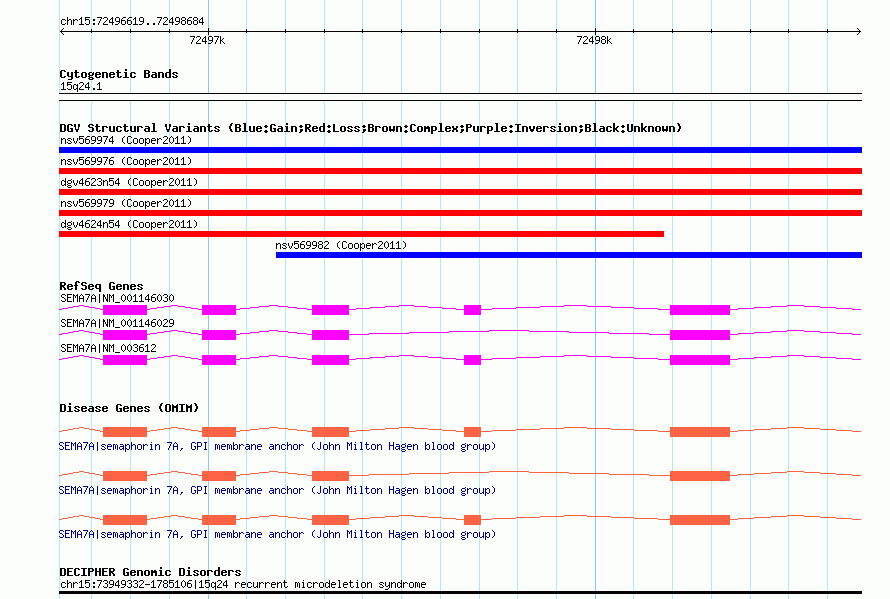Image resolution: width=890 pixels, height=599 pixels.
Task: Select the blue gain bar under nsv569974
Action: pyautogui.click(x=460, y=150)
